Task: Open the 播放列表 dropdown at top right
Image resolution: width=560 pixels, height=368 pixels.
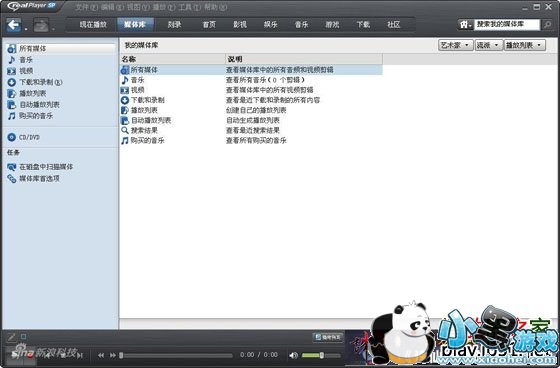Action: tap(525, 45)
